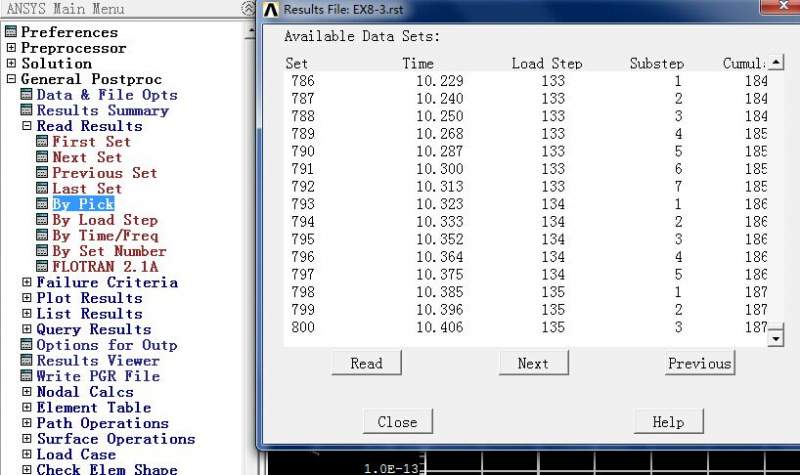Click the icon beside Write PGR File

click(26, 376)
